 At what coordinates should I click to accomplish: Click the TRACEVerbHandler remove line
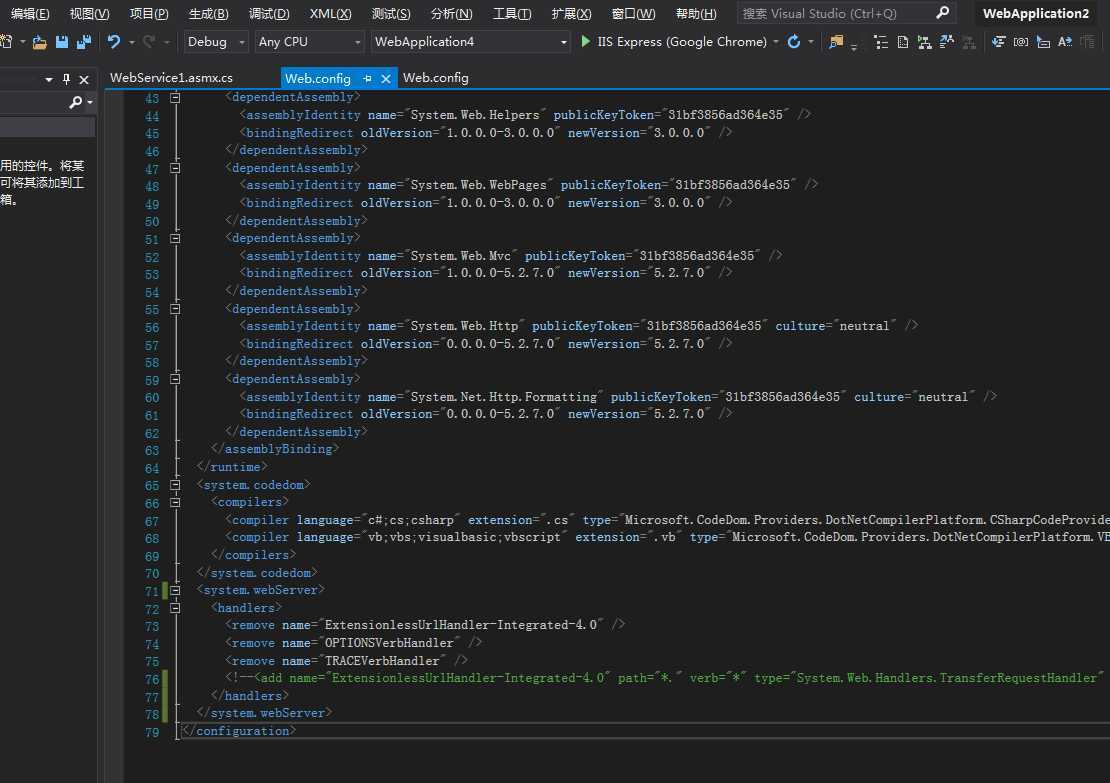[x=347, y=661]
